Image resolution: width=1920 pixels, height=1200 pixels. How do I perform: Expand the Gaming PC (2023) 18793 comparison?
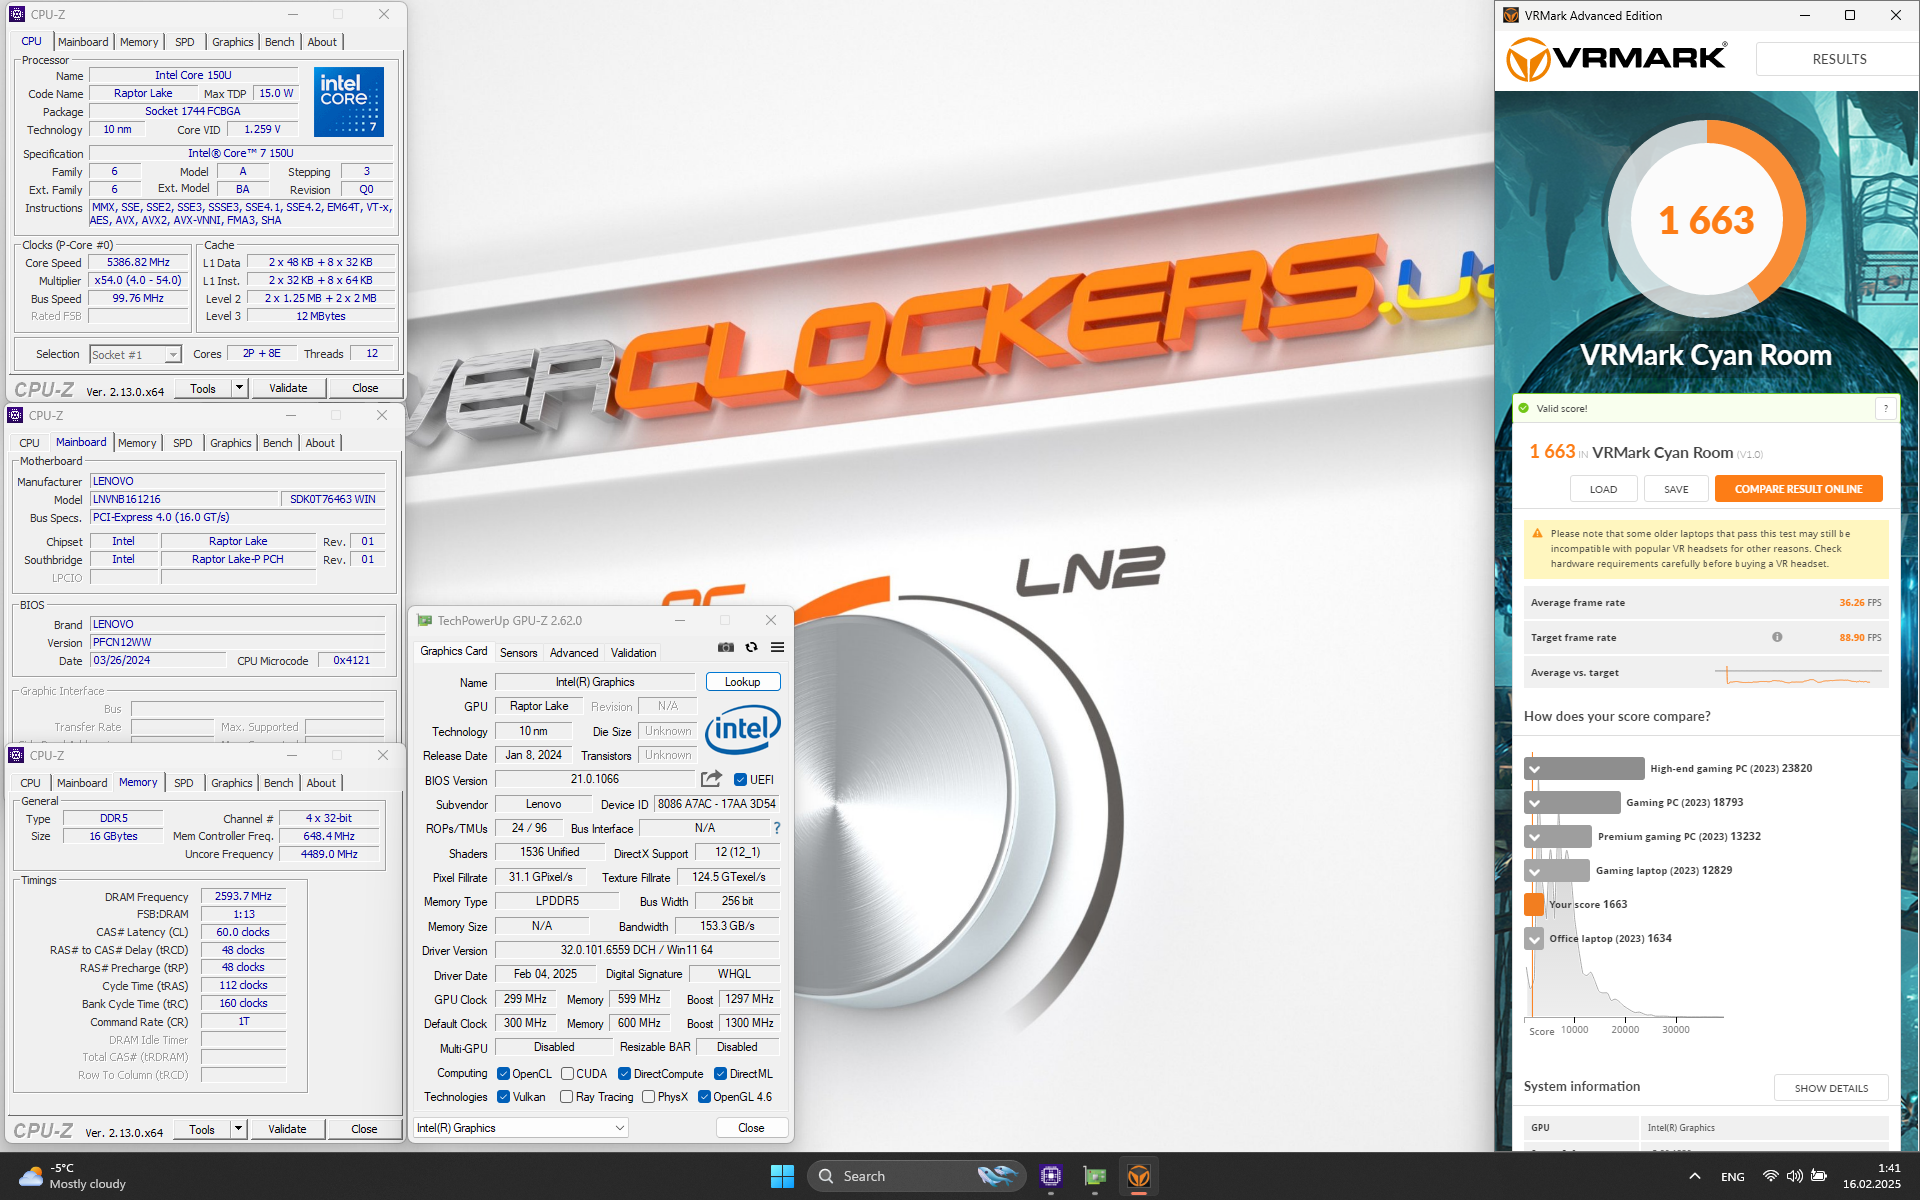[1534, 803]
